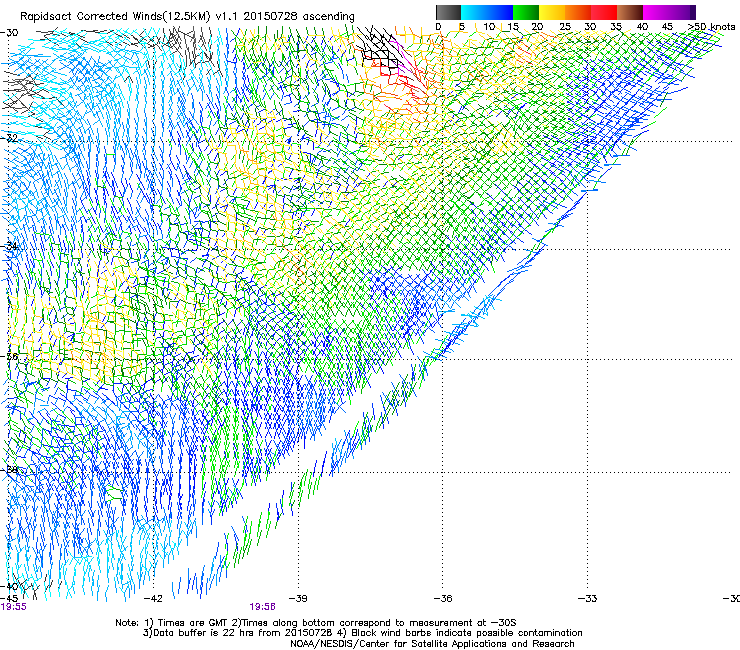
Task: Click the '25' legend scale number
Action: 564,27
